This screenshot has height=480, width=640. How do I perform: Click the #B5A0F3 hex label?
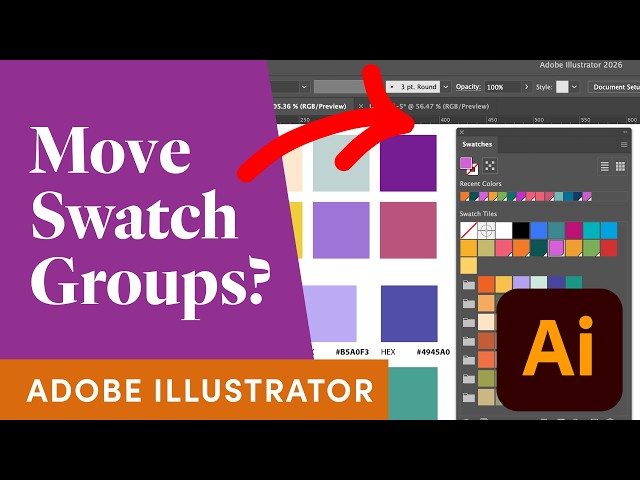pyautogui.click(x=352, y=352)
